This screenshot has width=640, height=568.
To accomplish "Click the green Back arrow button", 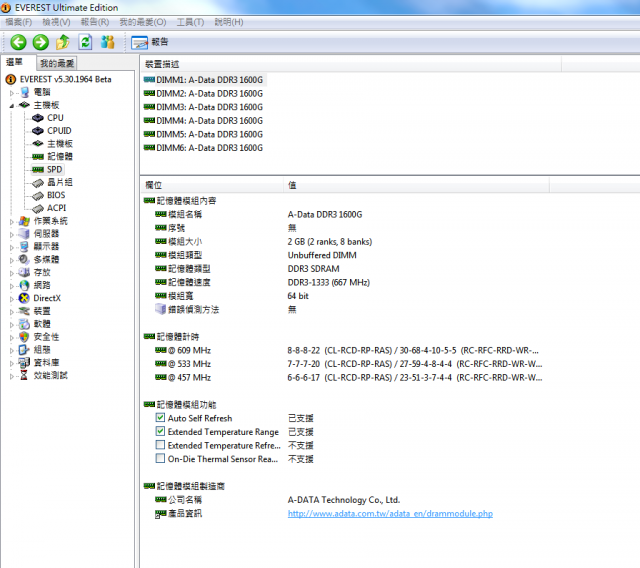I will [x=18, y=42].
